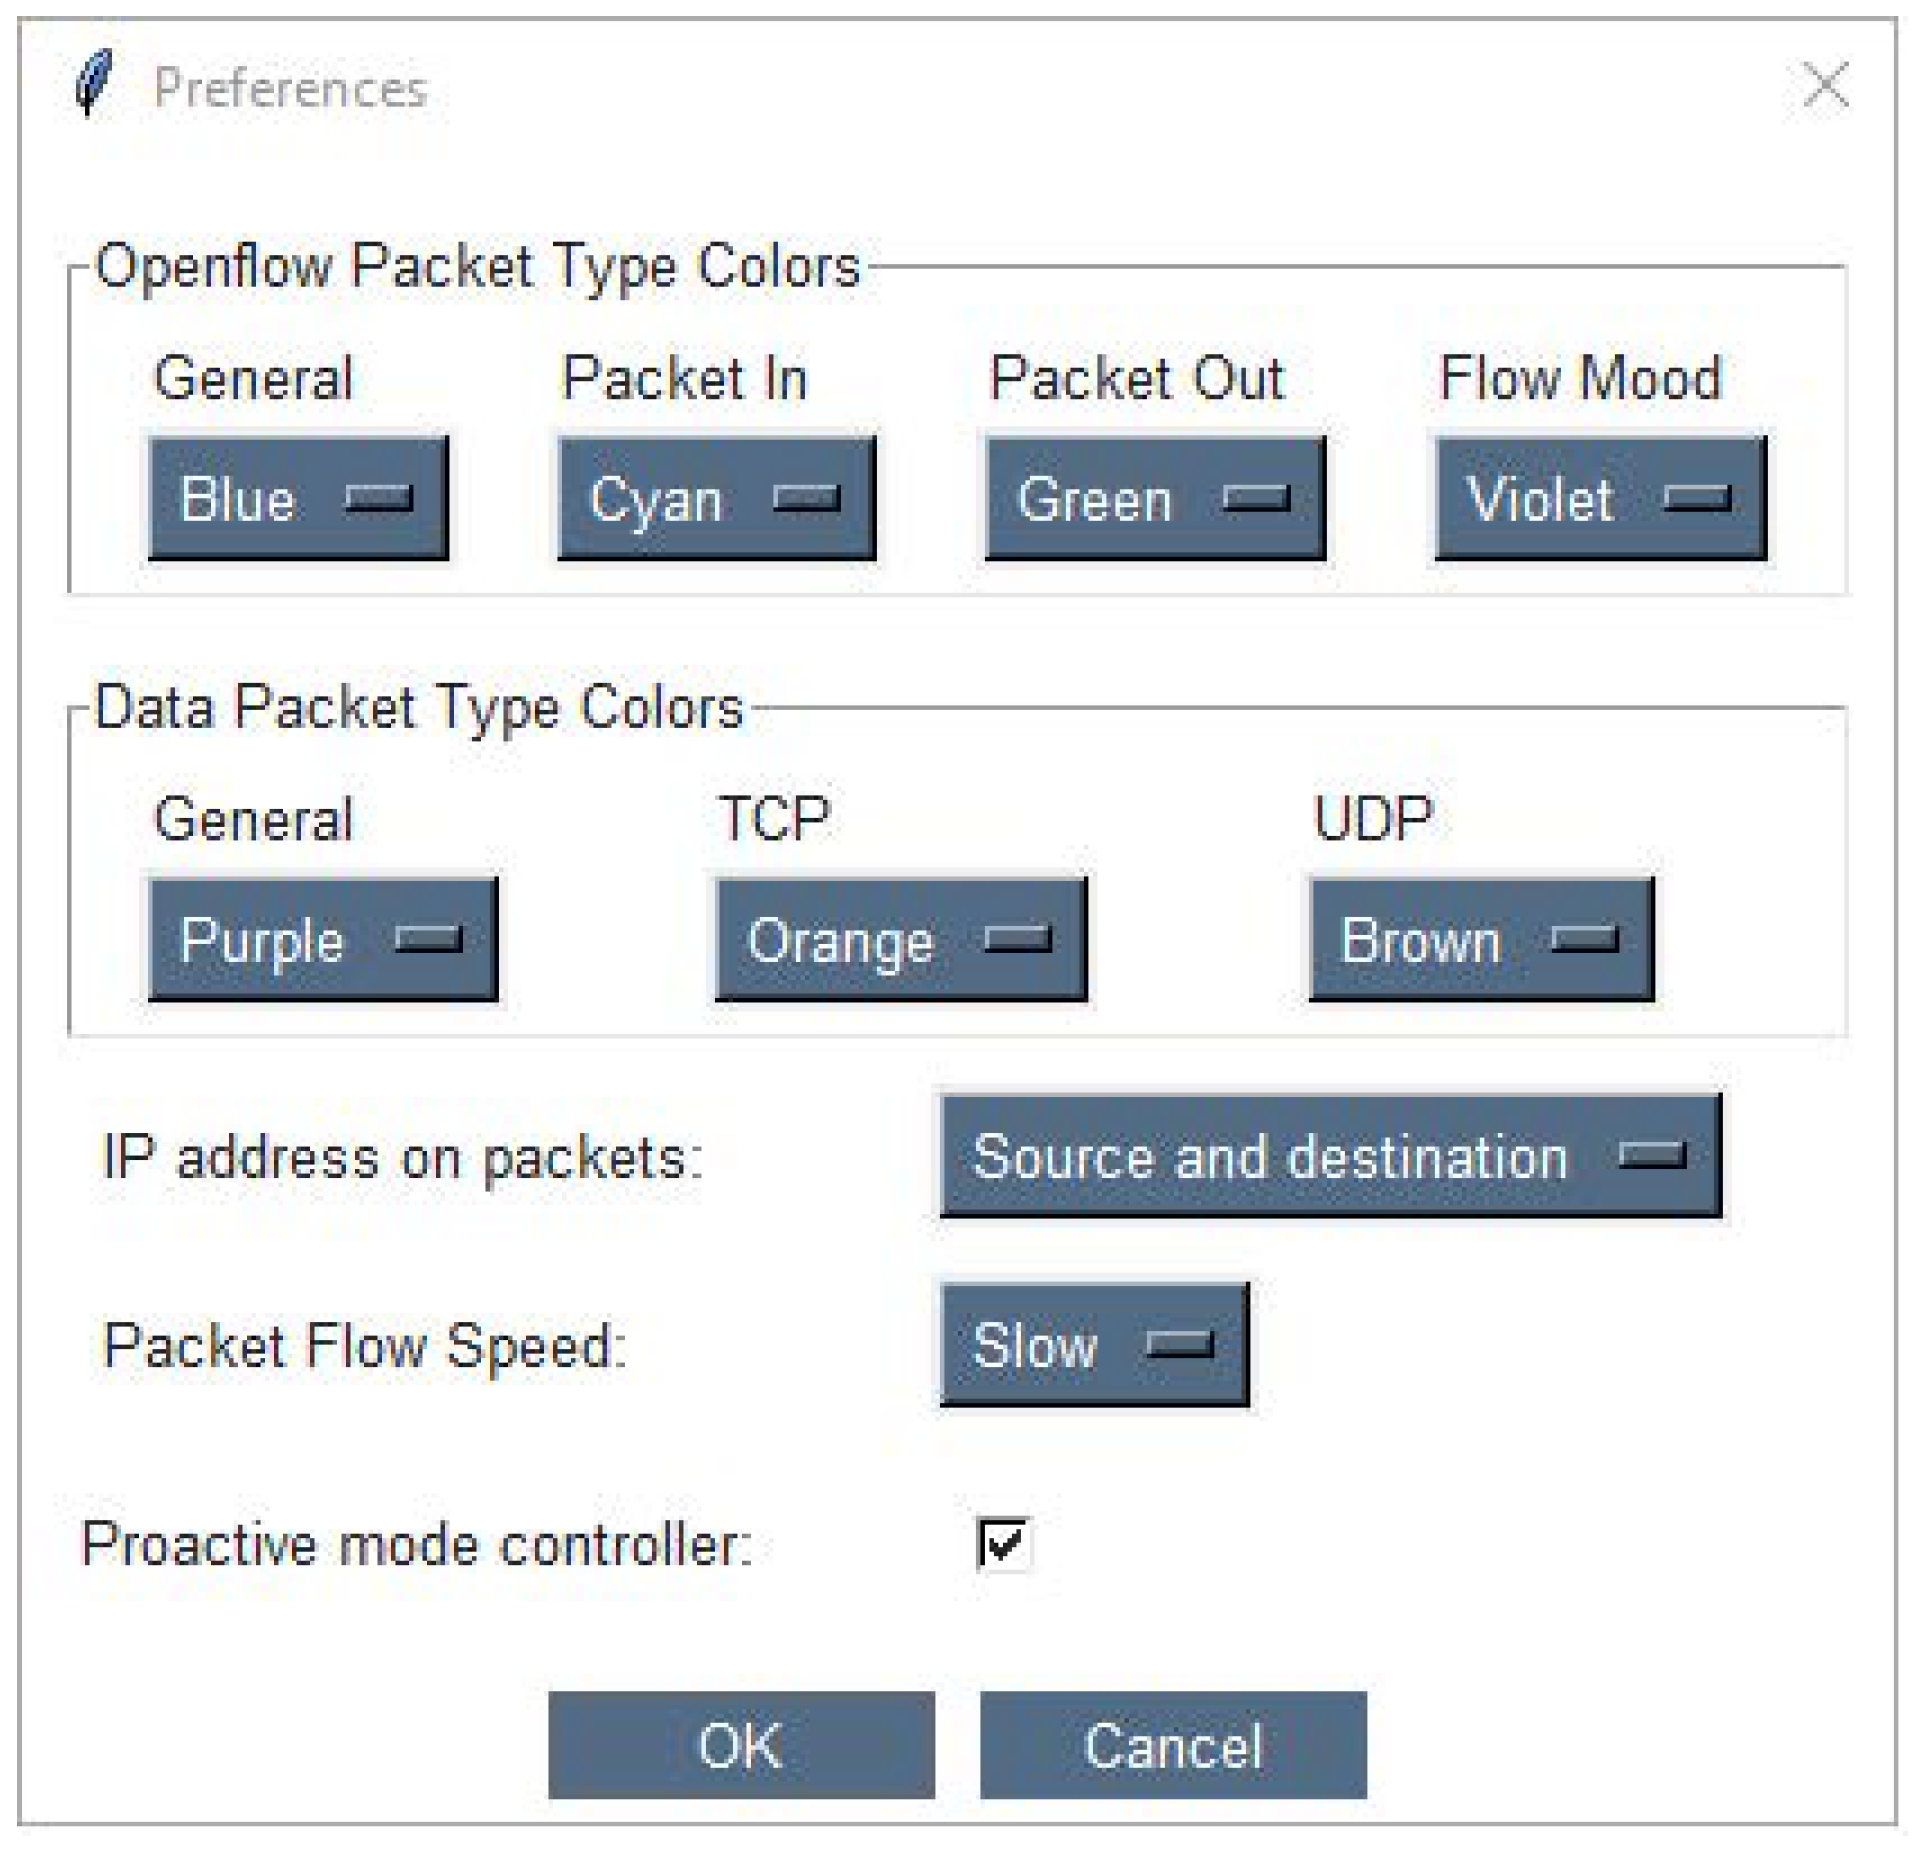Uncheck the Proactive mode controller checkbox

1003,1544
